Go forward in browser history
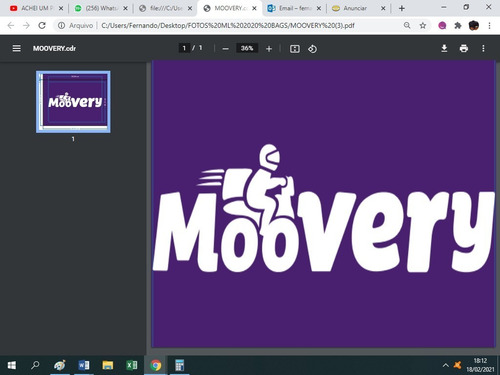This screenshot has width=500, height=375. [x=26, y=25]
